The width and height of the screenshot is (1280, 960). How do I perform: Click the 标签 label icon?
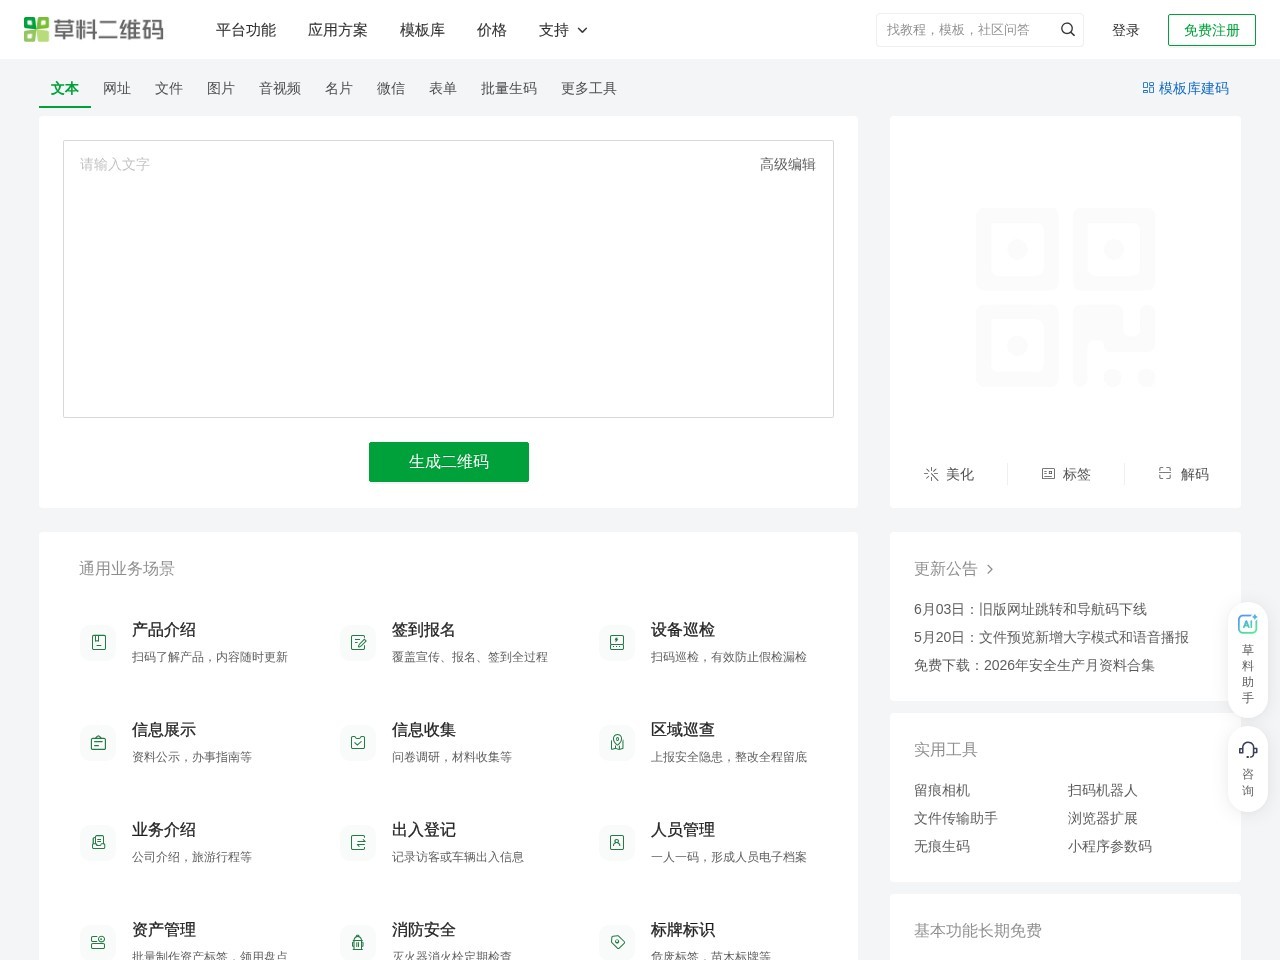(1048, 474)
